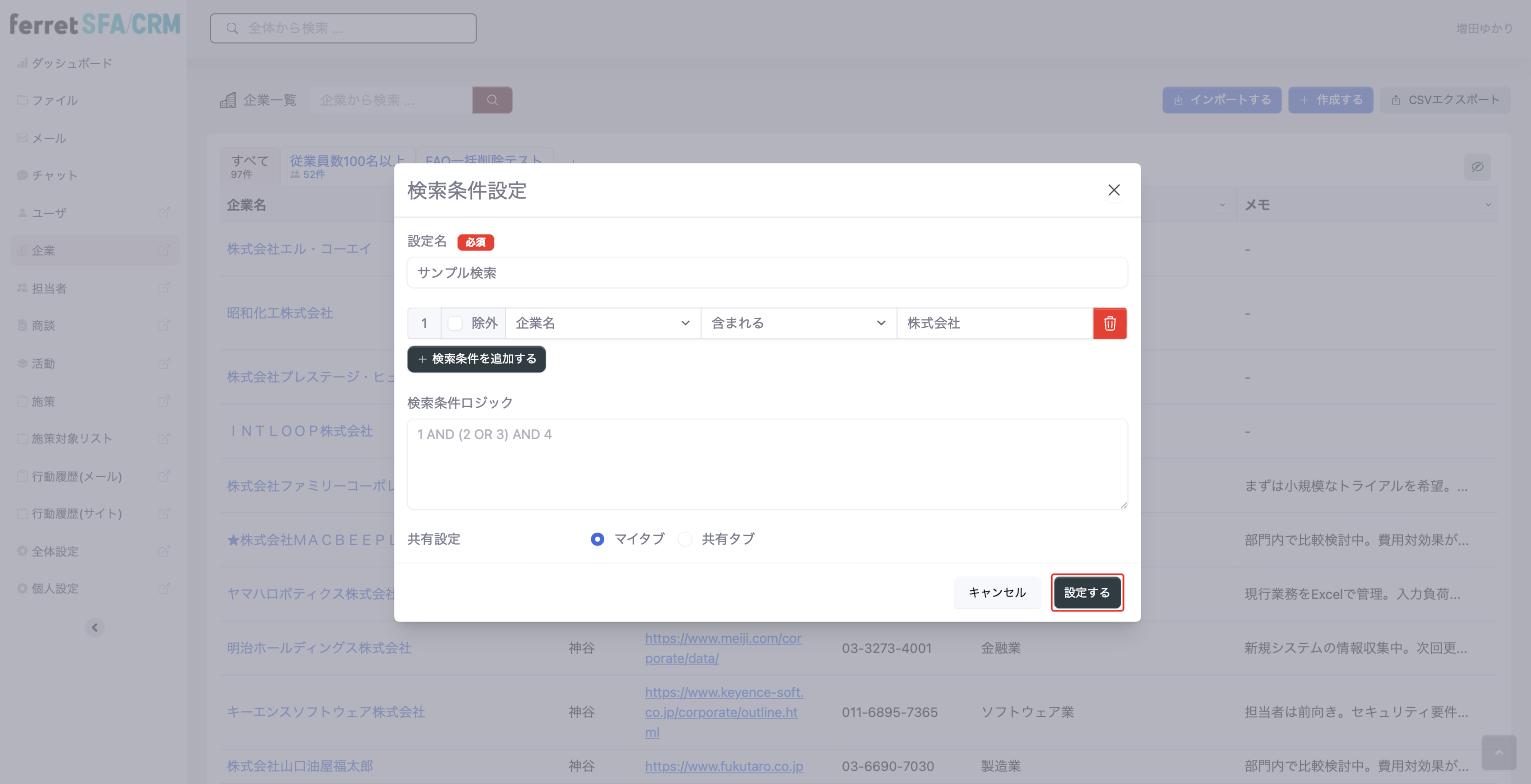This screenshot has height=784, width=1531.
Task: Open the keyence-soft.co.jp URL link
Action: click(x=724, y=712)
